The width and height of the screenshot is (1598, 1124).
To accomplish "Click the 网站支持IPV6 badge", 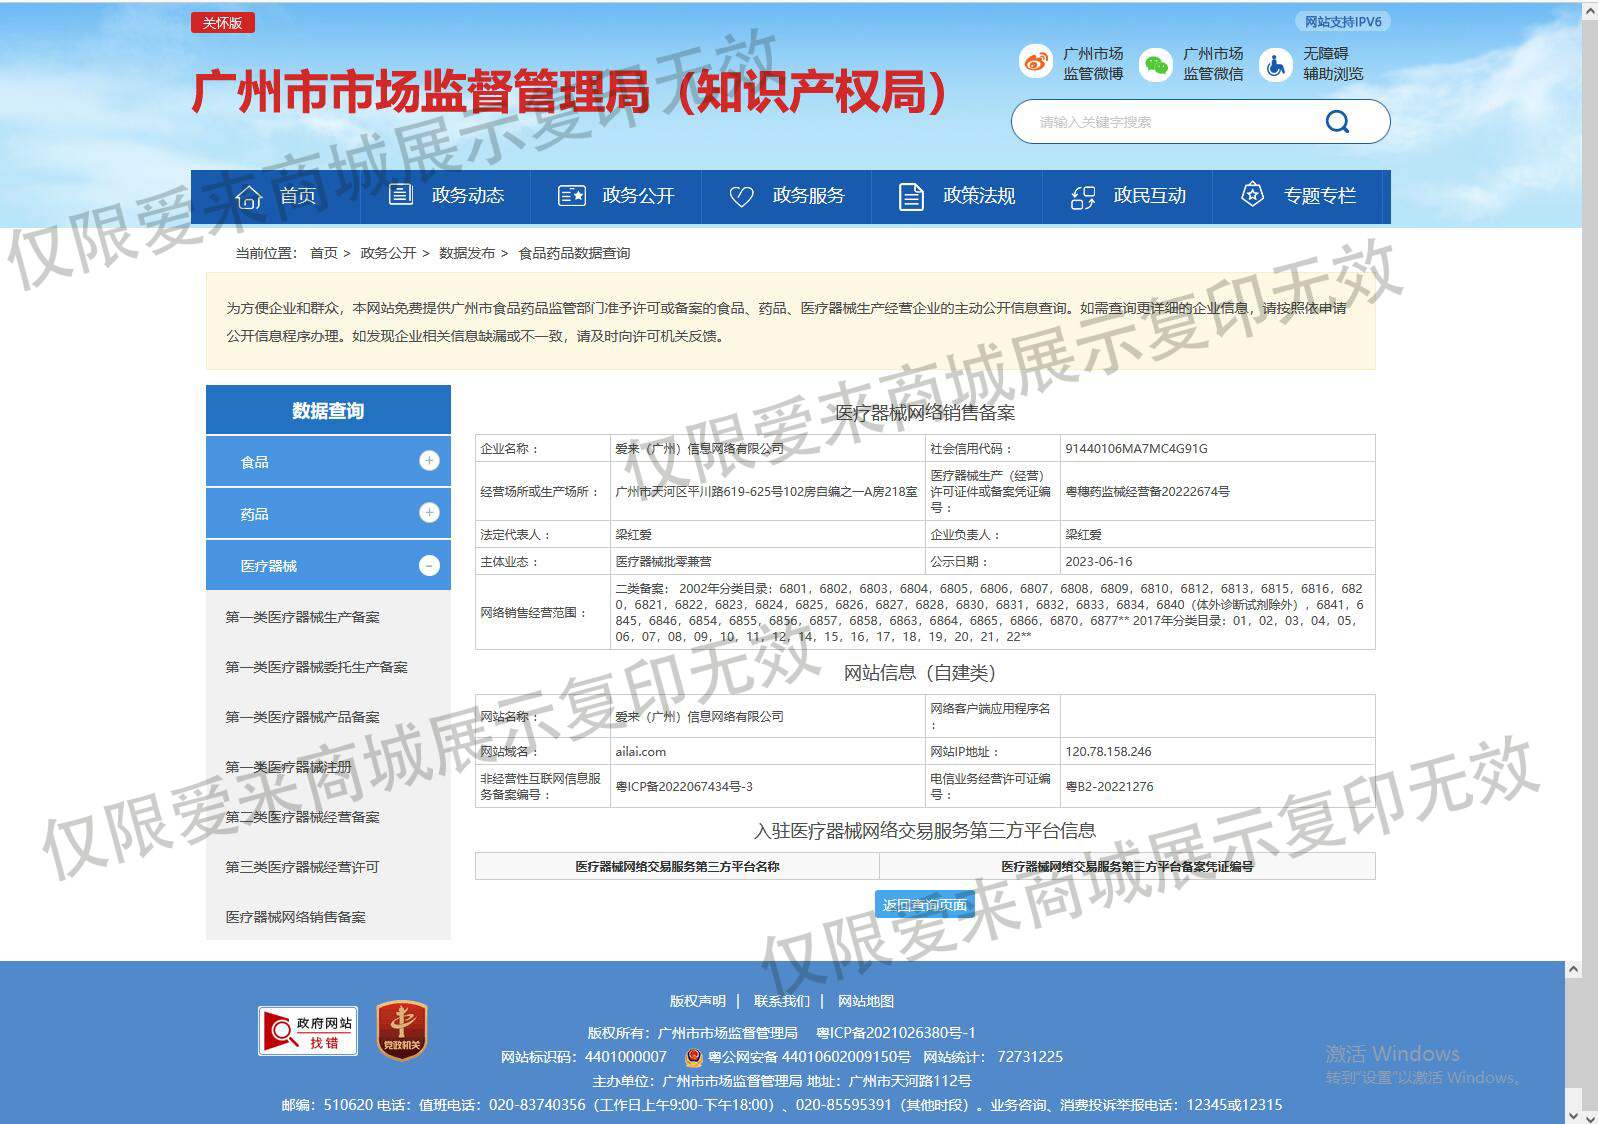I will [x=1343, y=22].
